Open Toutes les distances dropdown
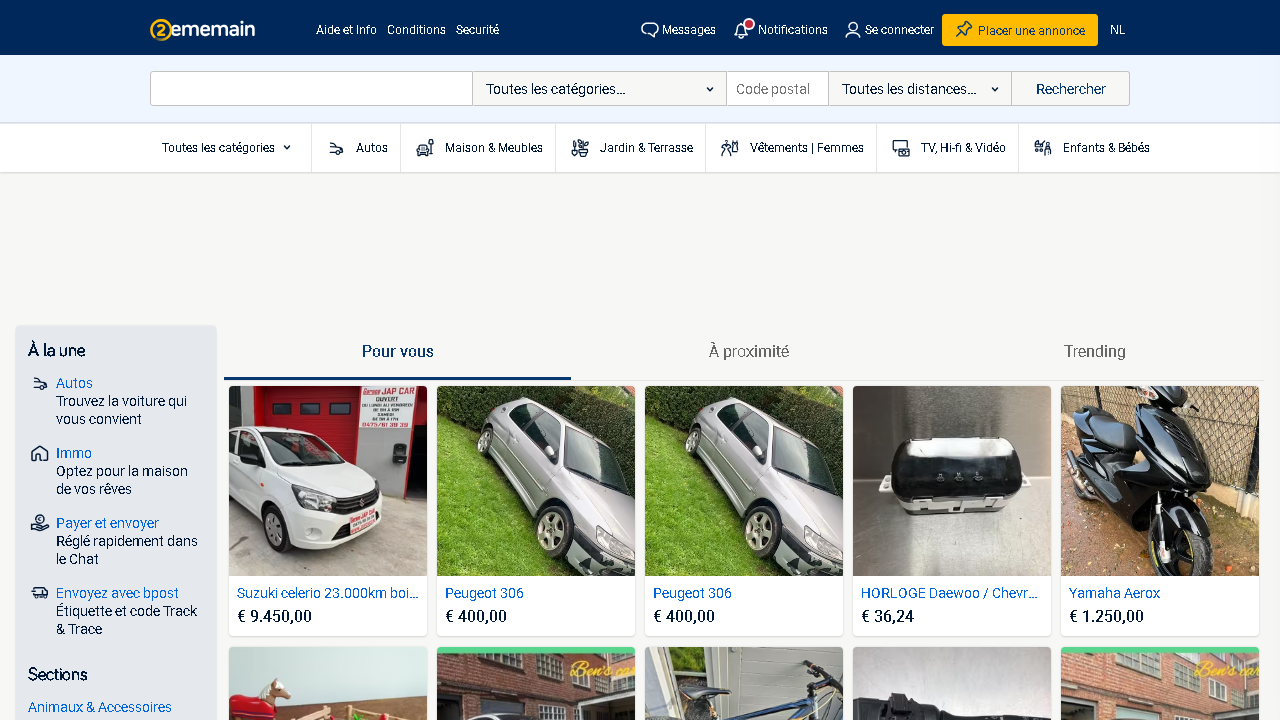 (920, 89)
